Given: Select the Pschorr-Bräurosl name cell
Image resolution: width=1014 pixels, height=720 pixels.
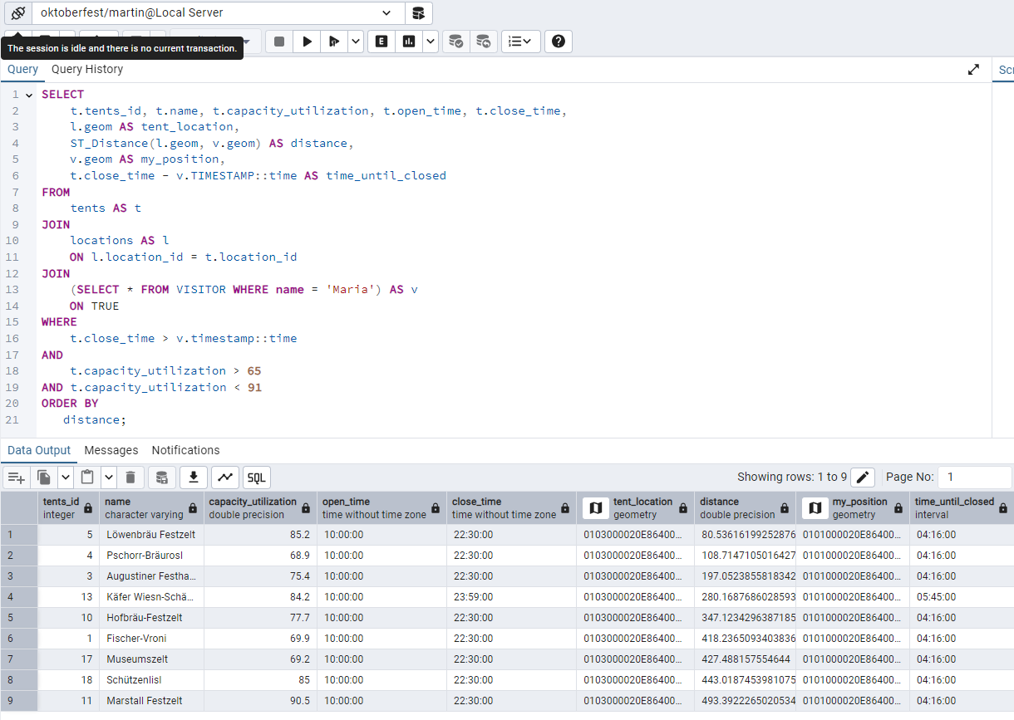Looking at the screenshot, I should (x=151, y=556).
